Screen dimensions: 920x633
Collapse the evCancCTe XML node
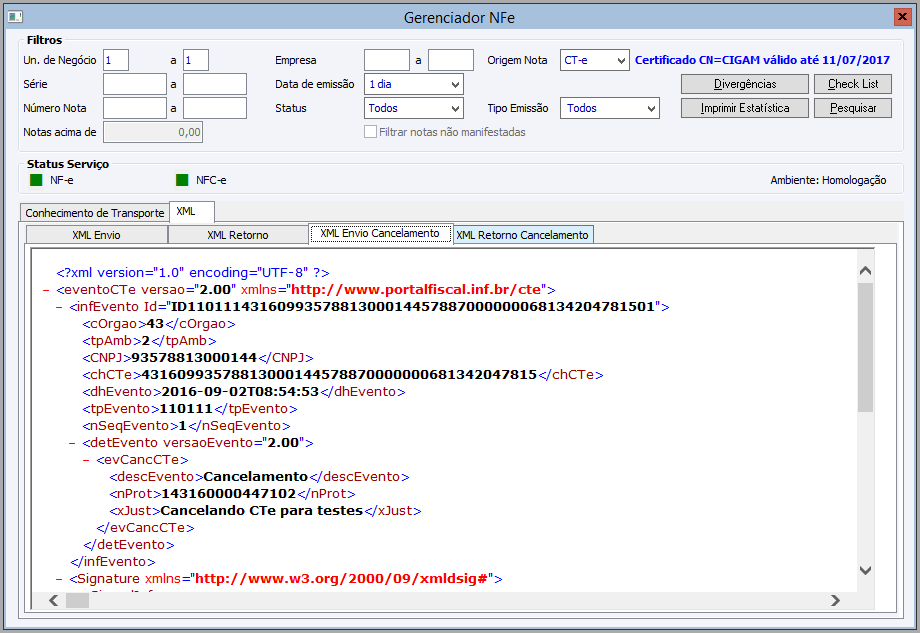(87, 459)
